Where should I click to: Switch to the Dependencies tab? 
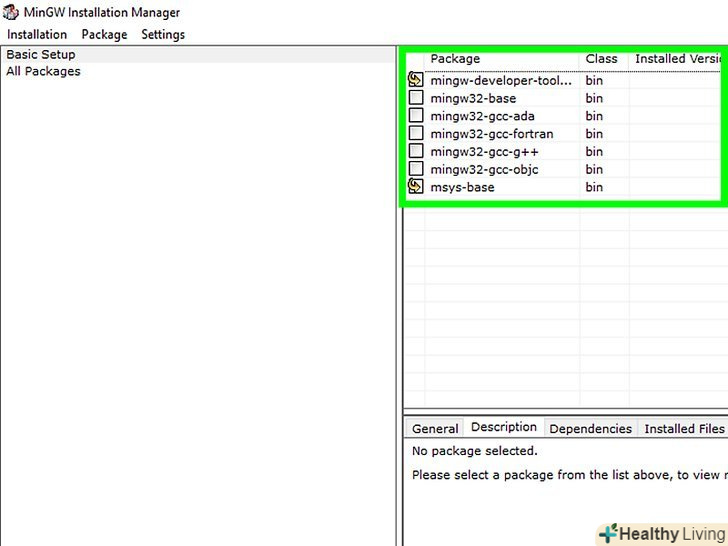591,429
